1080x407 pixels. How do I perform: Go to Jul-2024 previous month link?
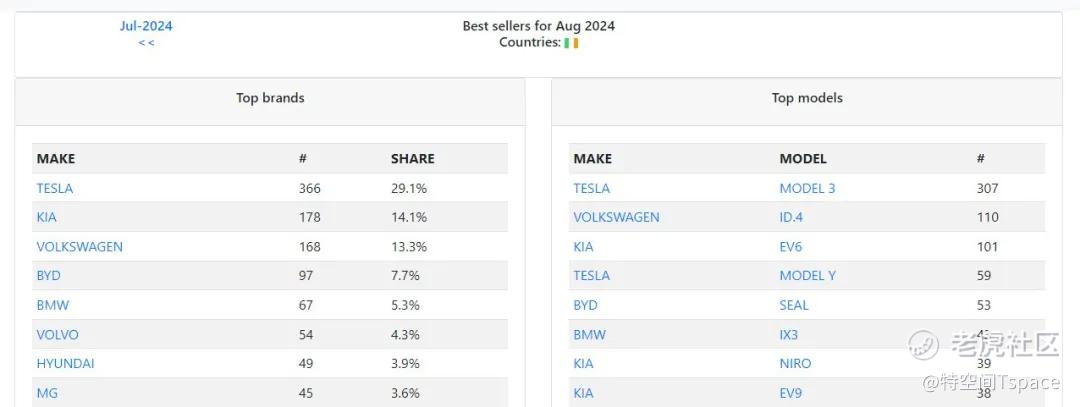pyautogui.click(x=146, y=26)
